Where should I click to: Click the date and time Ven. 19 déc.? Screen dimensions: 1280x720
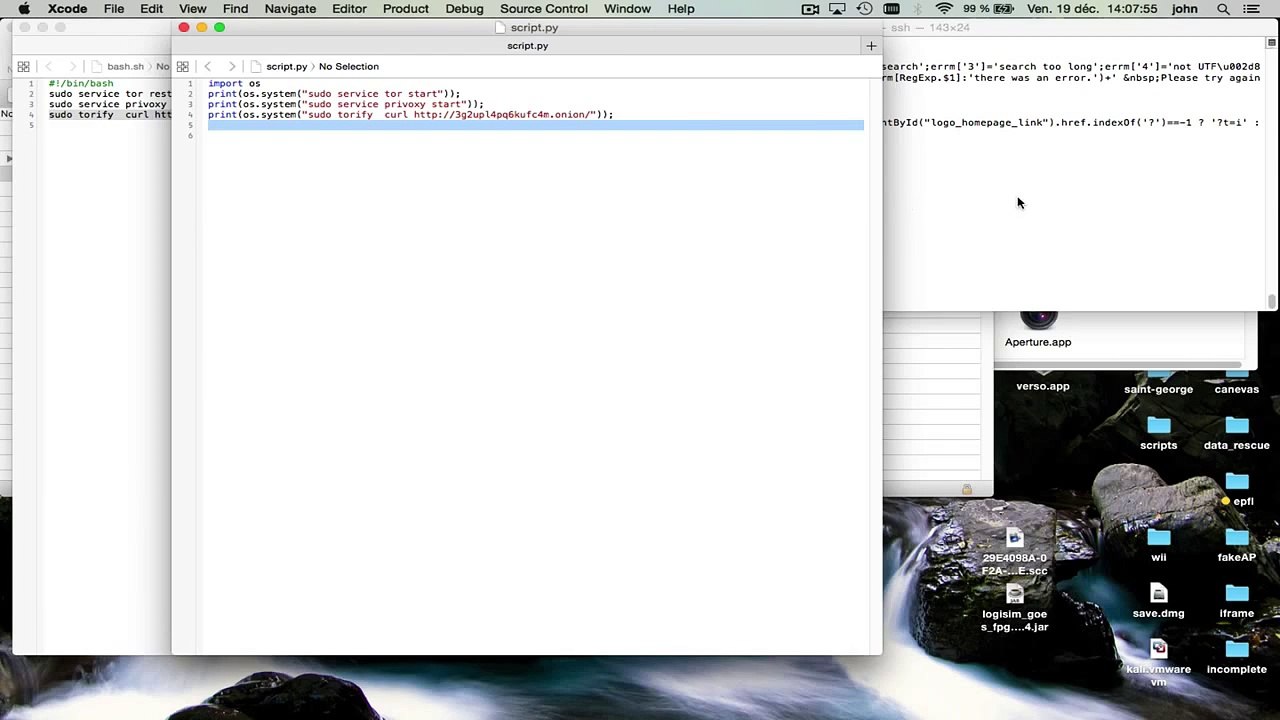click(1092, 9)
